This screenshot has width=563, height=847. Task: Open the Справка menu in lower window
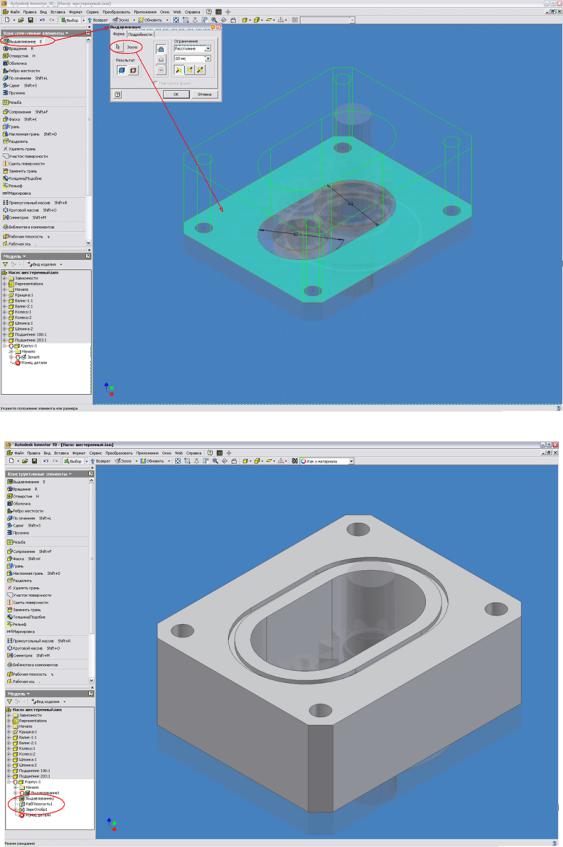click(193, 453)
